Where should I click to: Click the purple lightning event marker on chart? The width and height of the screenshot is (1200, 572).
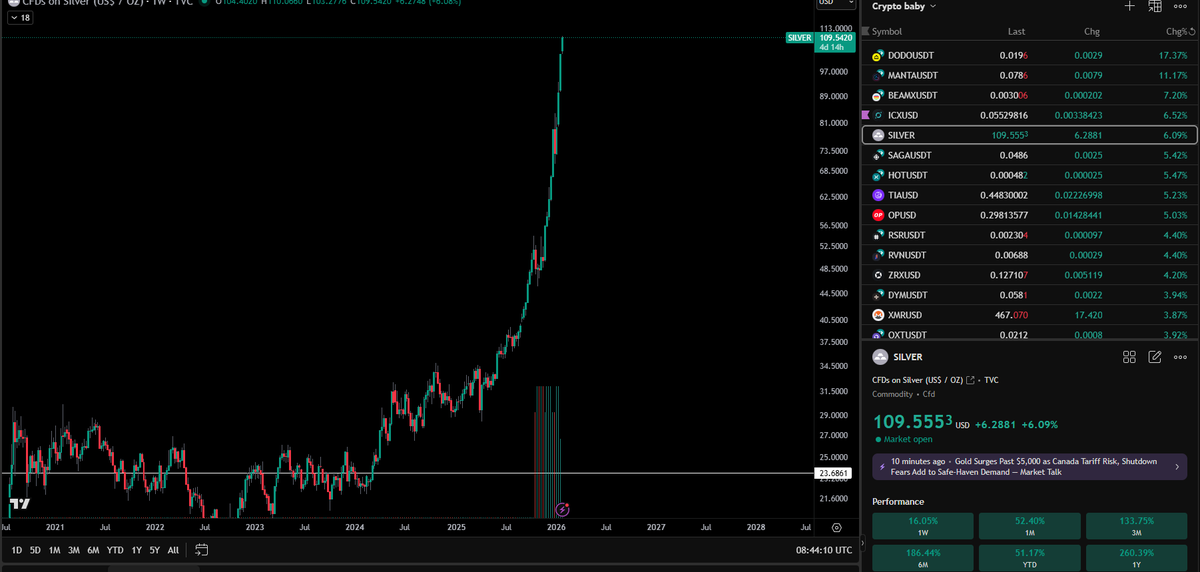(563, 510)
